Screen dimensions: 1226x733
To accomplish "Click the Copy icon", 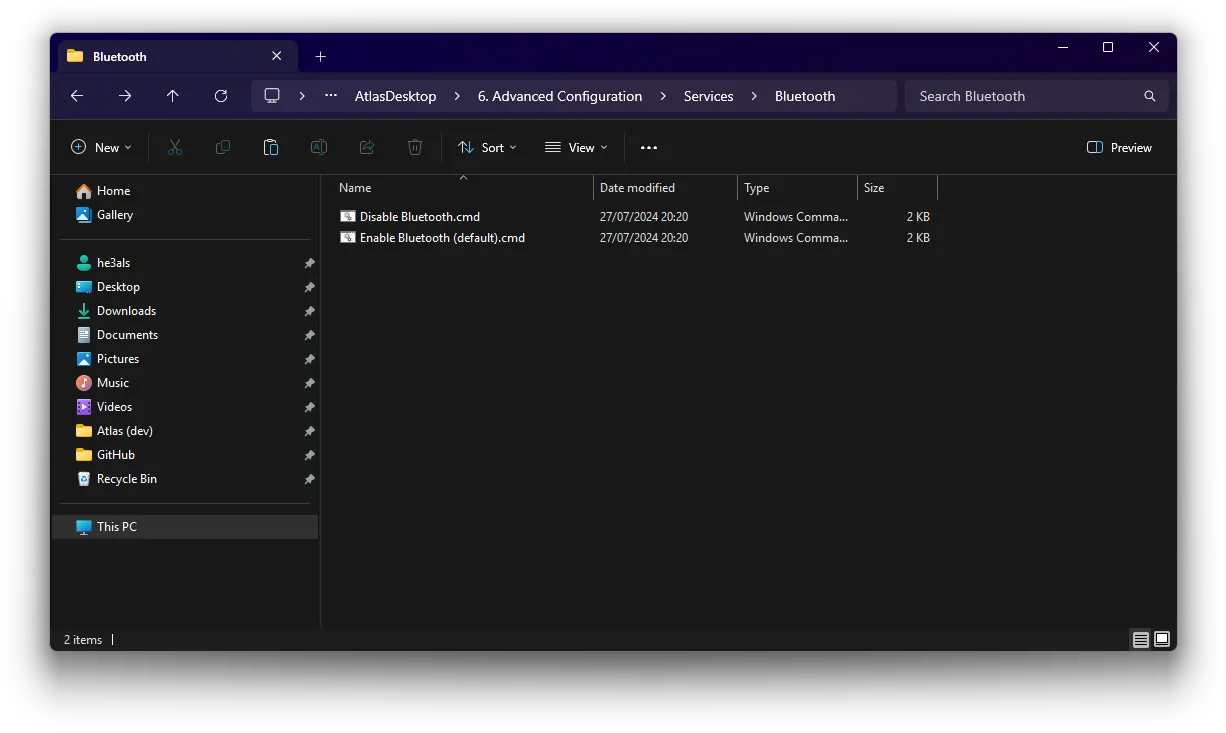I will pos(222,147).
